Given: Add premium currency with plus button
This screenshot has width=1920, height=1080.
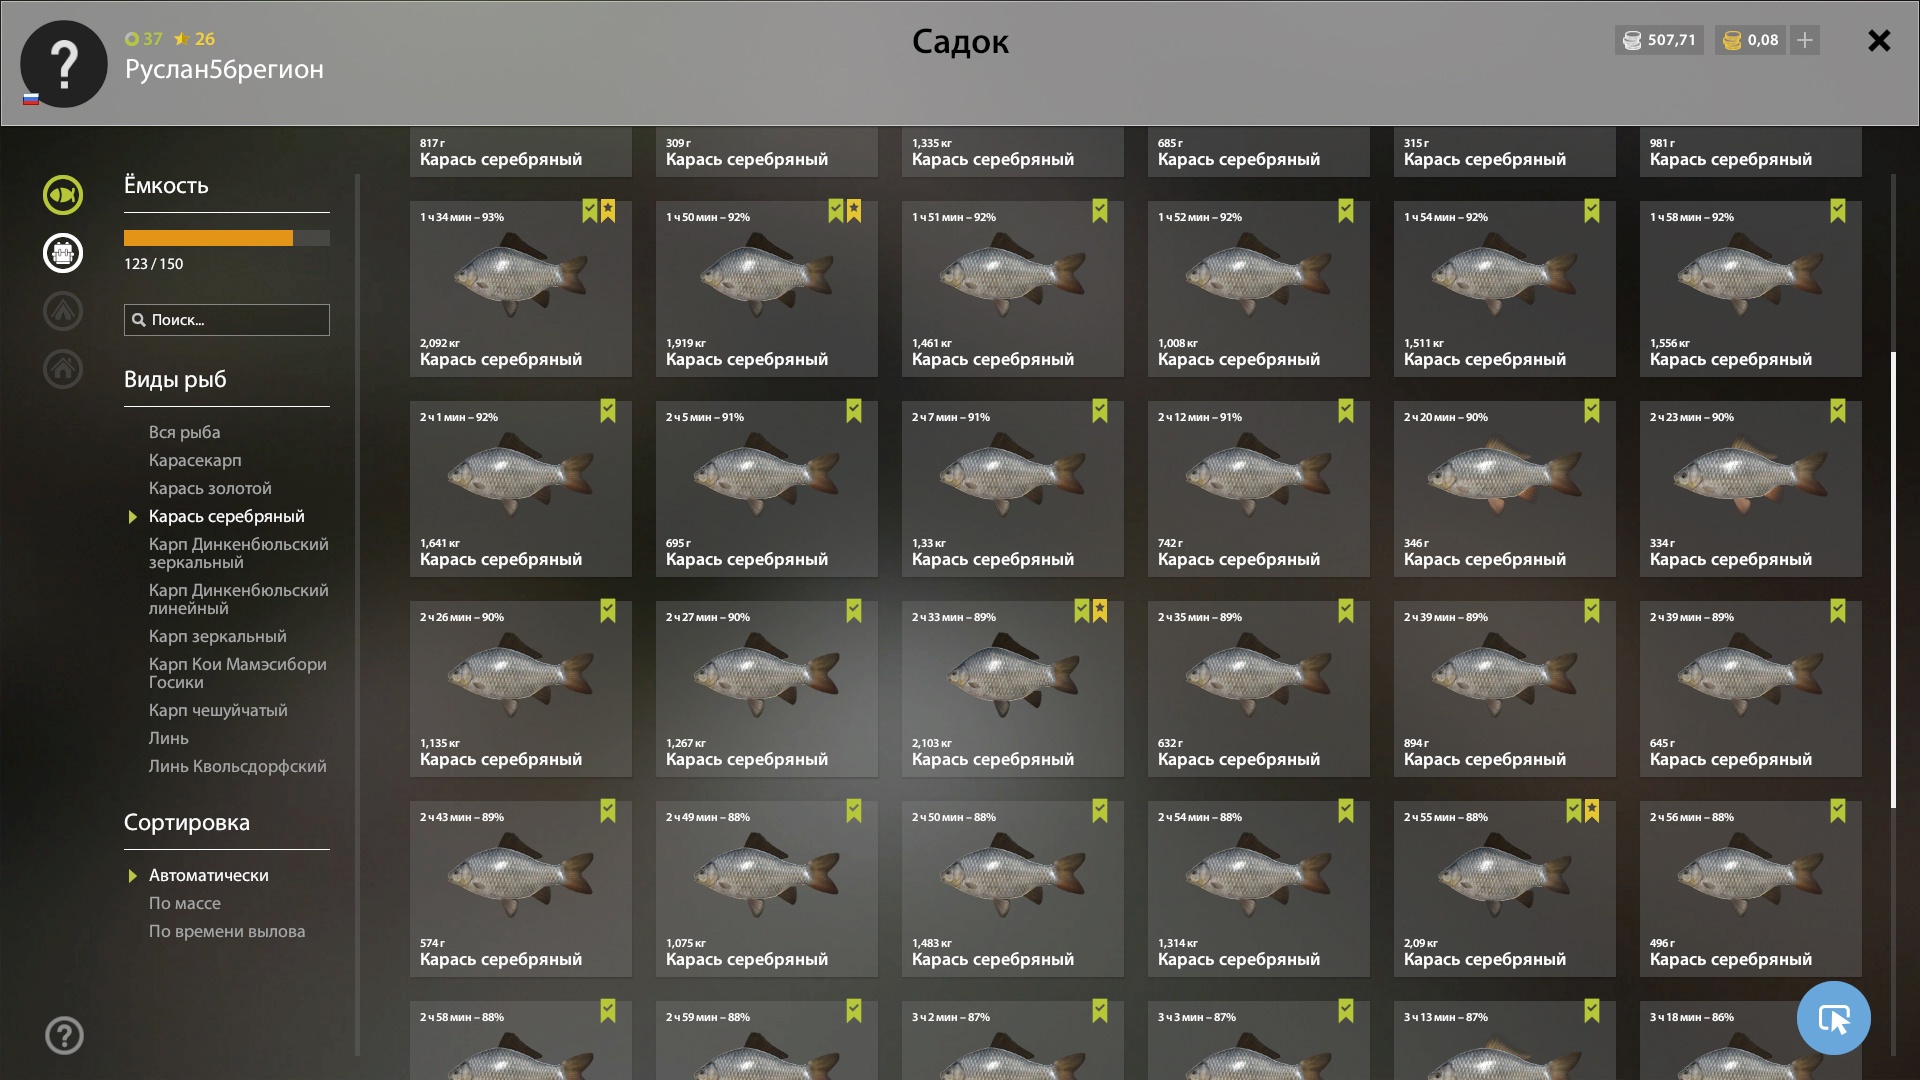Looking at the screenshot, I should 1805,40.
